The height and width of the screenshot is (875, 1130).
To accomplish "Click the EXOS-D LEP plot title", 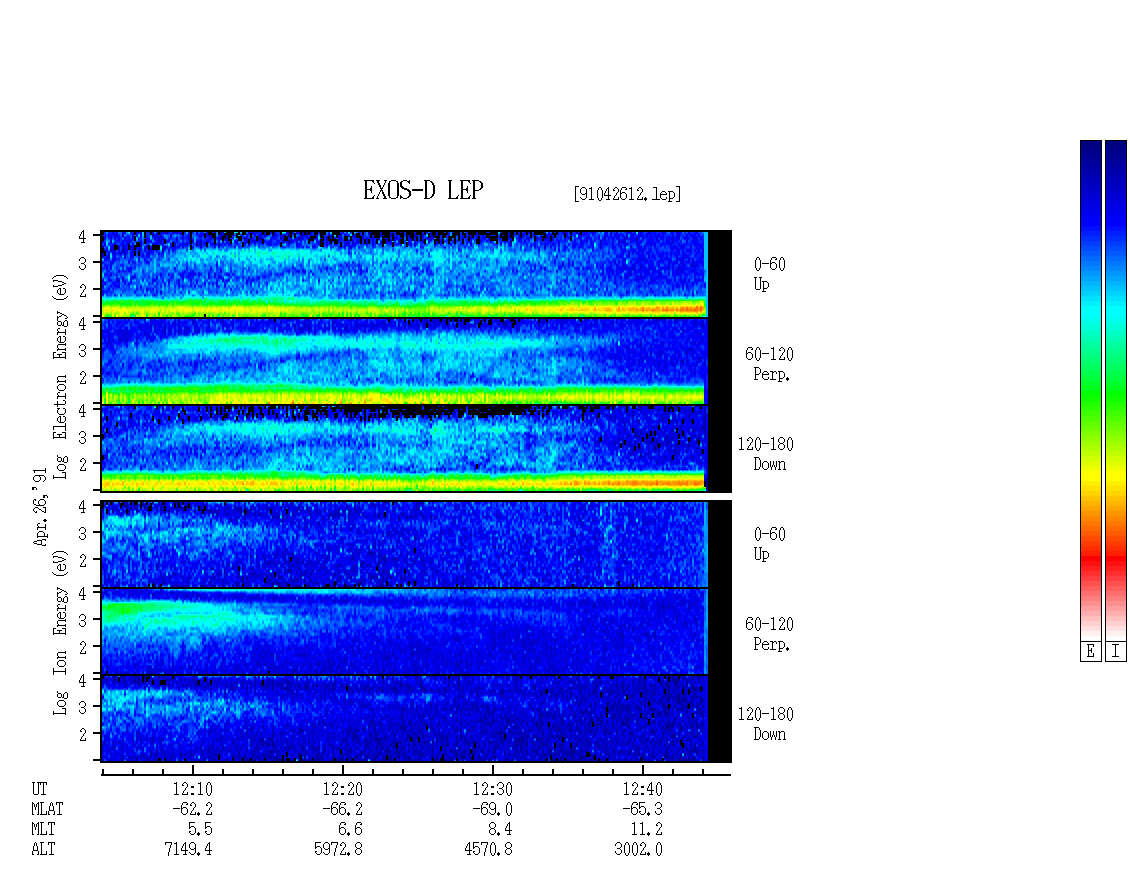I will [x=423, y=190].
